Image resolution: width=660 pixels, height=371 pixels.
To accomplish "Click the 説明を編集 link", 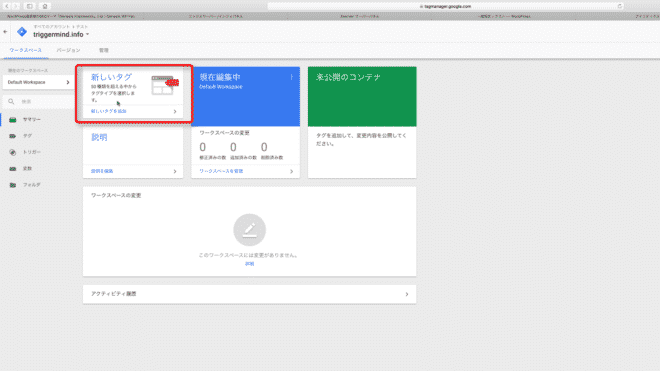I will pos(102,171).
